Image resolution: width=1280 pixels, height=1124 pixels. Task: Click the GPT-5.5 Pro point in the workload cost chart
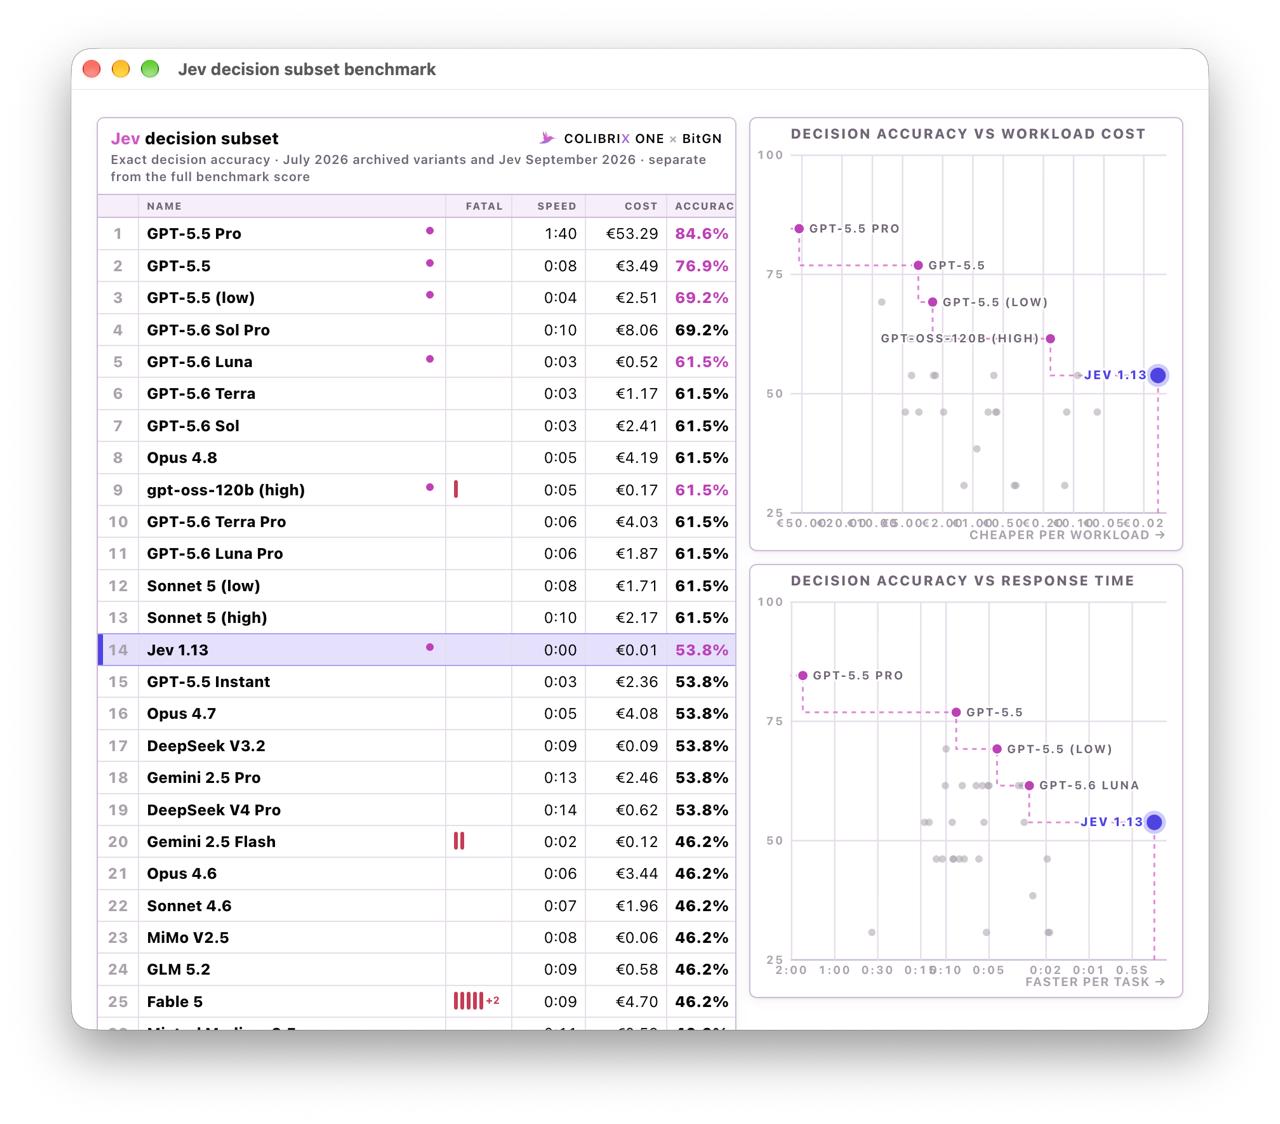[799, 229]
